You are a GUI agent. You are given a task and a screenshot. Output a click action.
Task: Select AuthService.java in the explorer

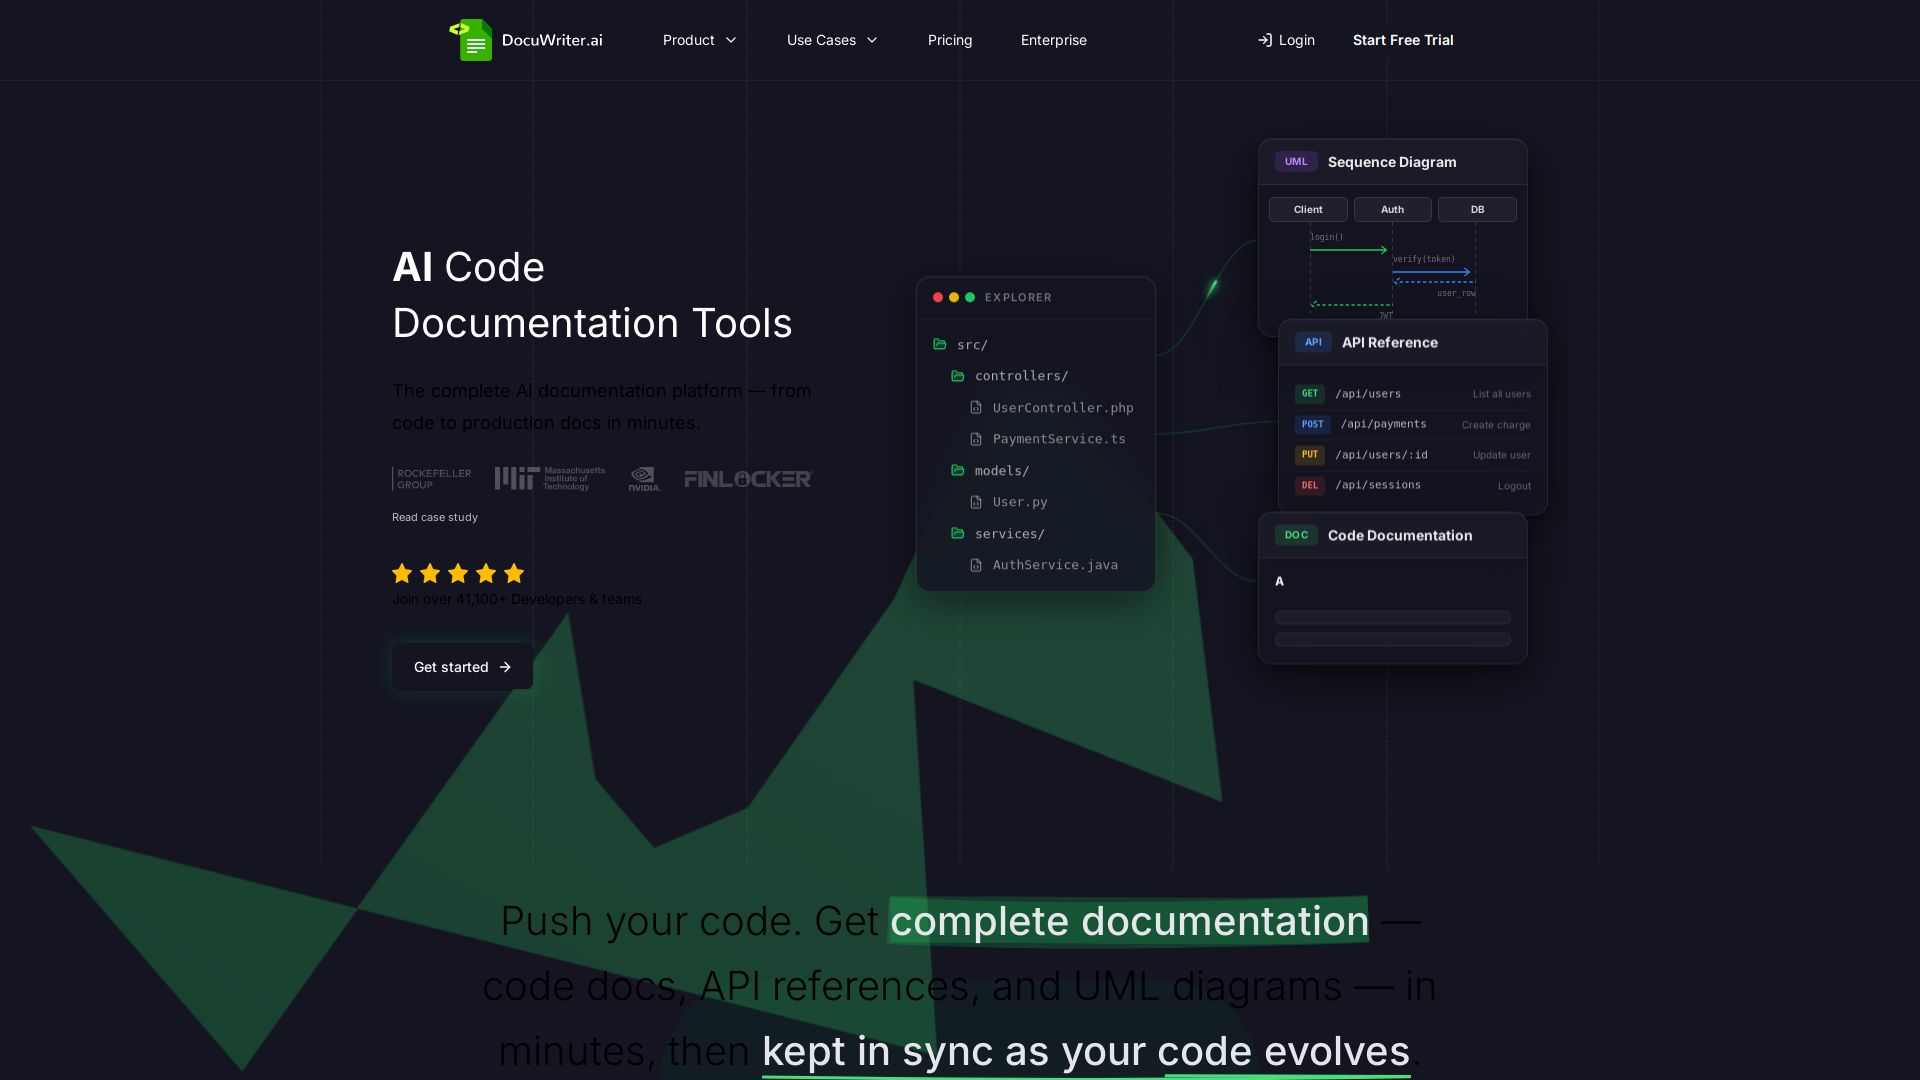click(1054, 565)
